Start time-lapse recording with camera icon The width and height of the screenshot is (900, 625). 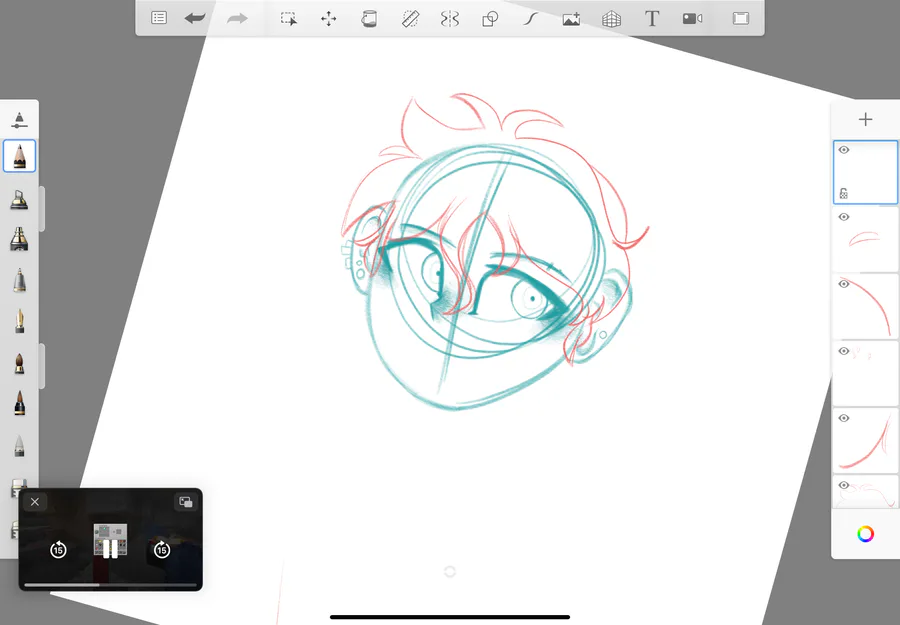692,19
